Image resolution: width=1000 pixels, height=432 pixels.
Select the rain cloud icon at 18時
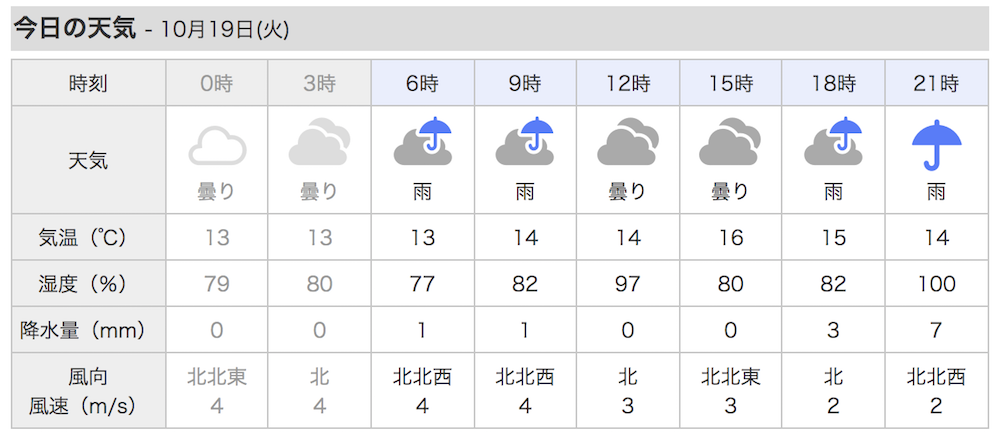pyautogui.click(x=833, y=141)
